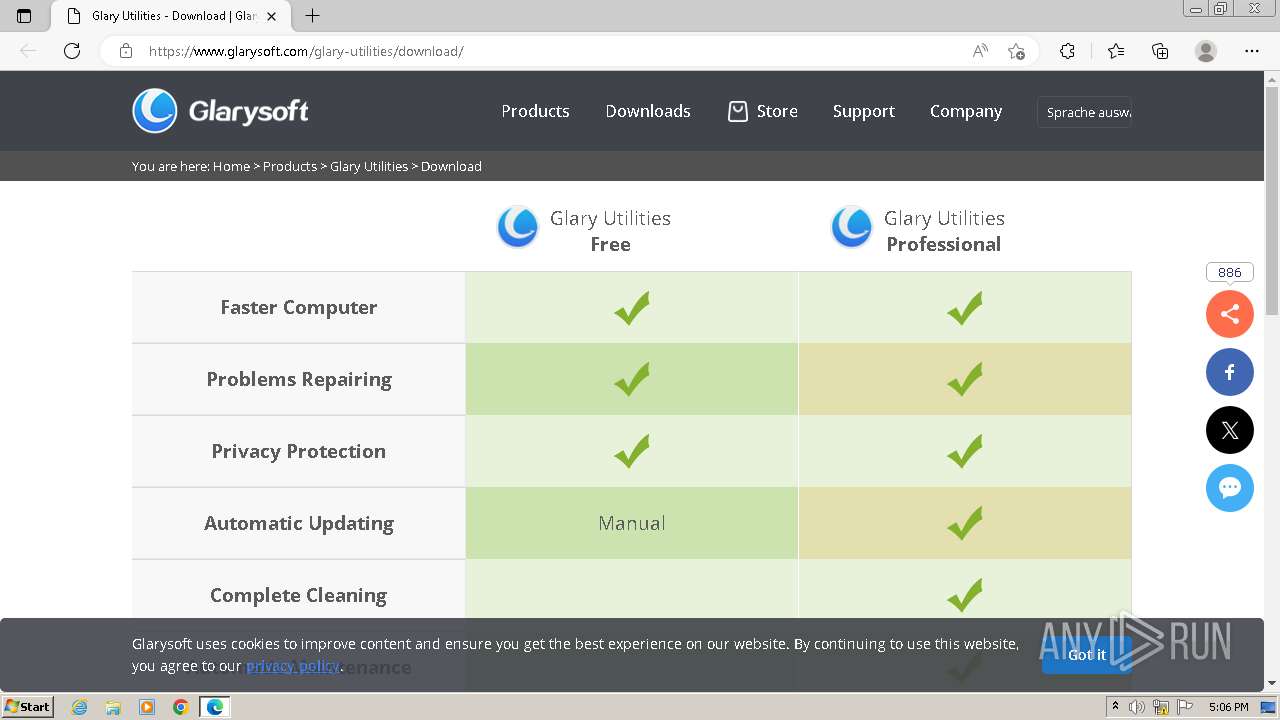The width and height of the screenshot is (1280, 720).
Task: Open the Store shopping bag icon
Action: point(738,111)
